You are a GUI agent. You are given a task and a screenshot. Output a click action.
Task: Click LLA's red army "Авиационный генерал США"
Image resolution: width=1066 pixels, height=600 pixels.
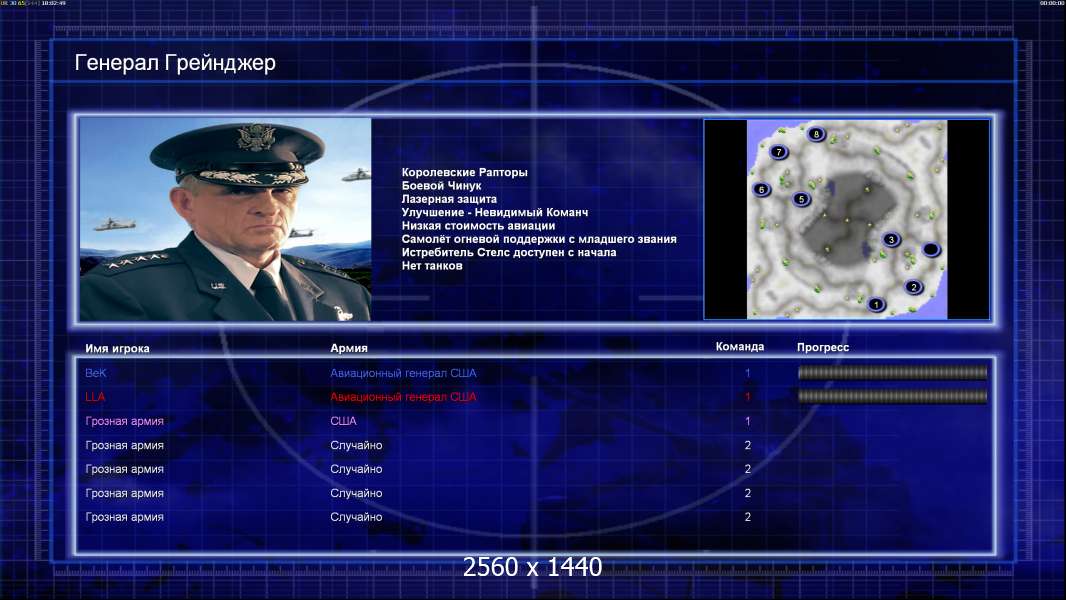pyautogui.click(x=403, y=397)
